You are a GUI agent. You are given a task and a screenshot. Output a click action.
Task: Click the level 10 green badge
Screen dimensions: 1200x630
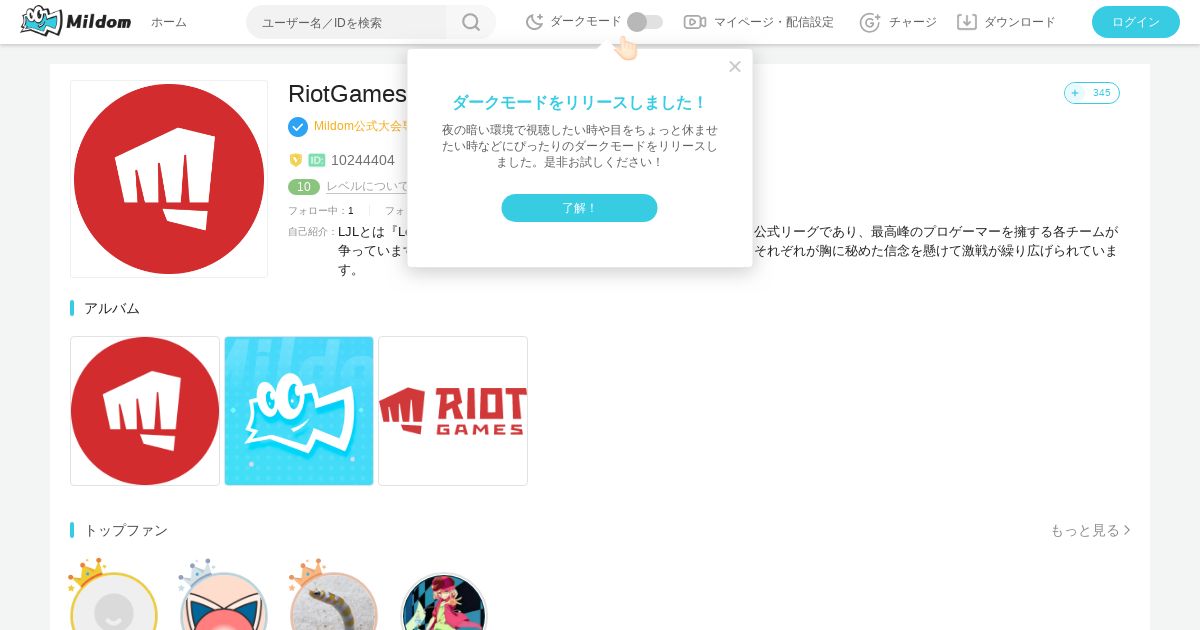(304, 187)
